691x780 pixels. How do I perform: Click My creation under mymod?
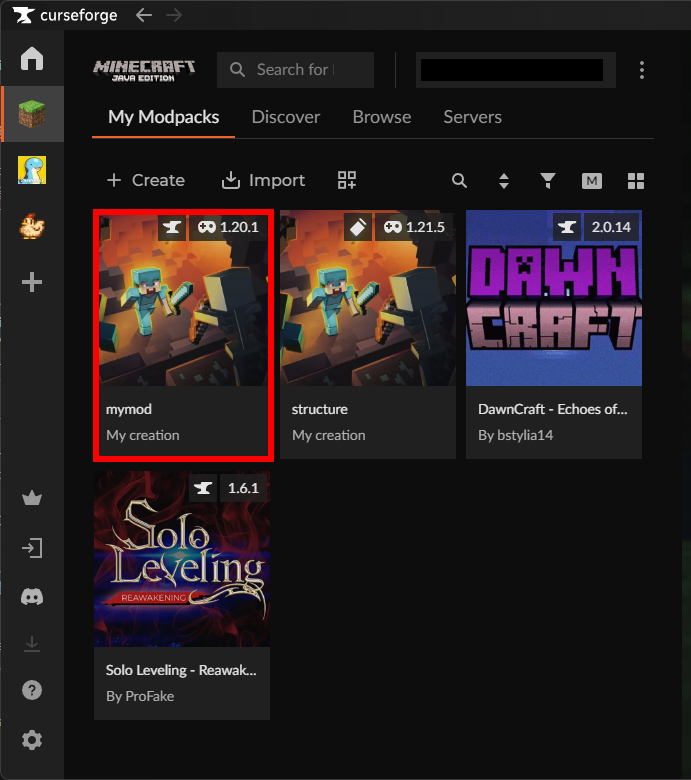(143, 435)
